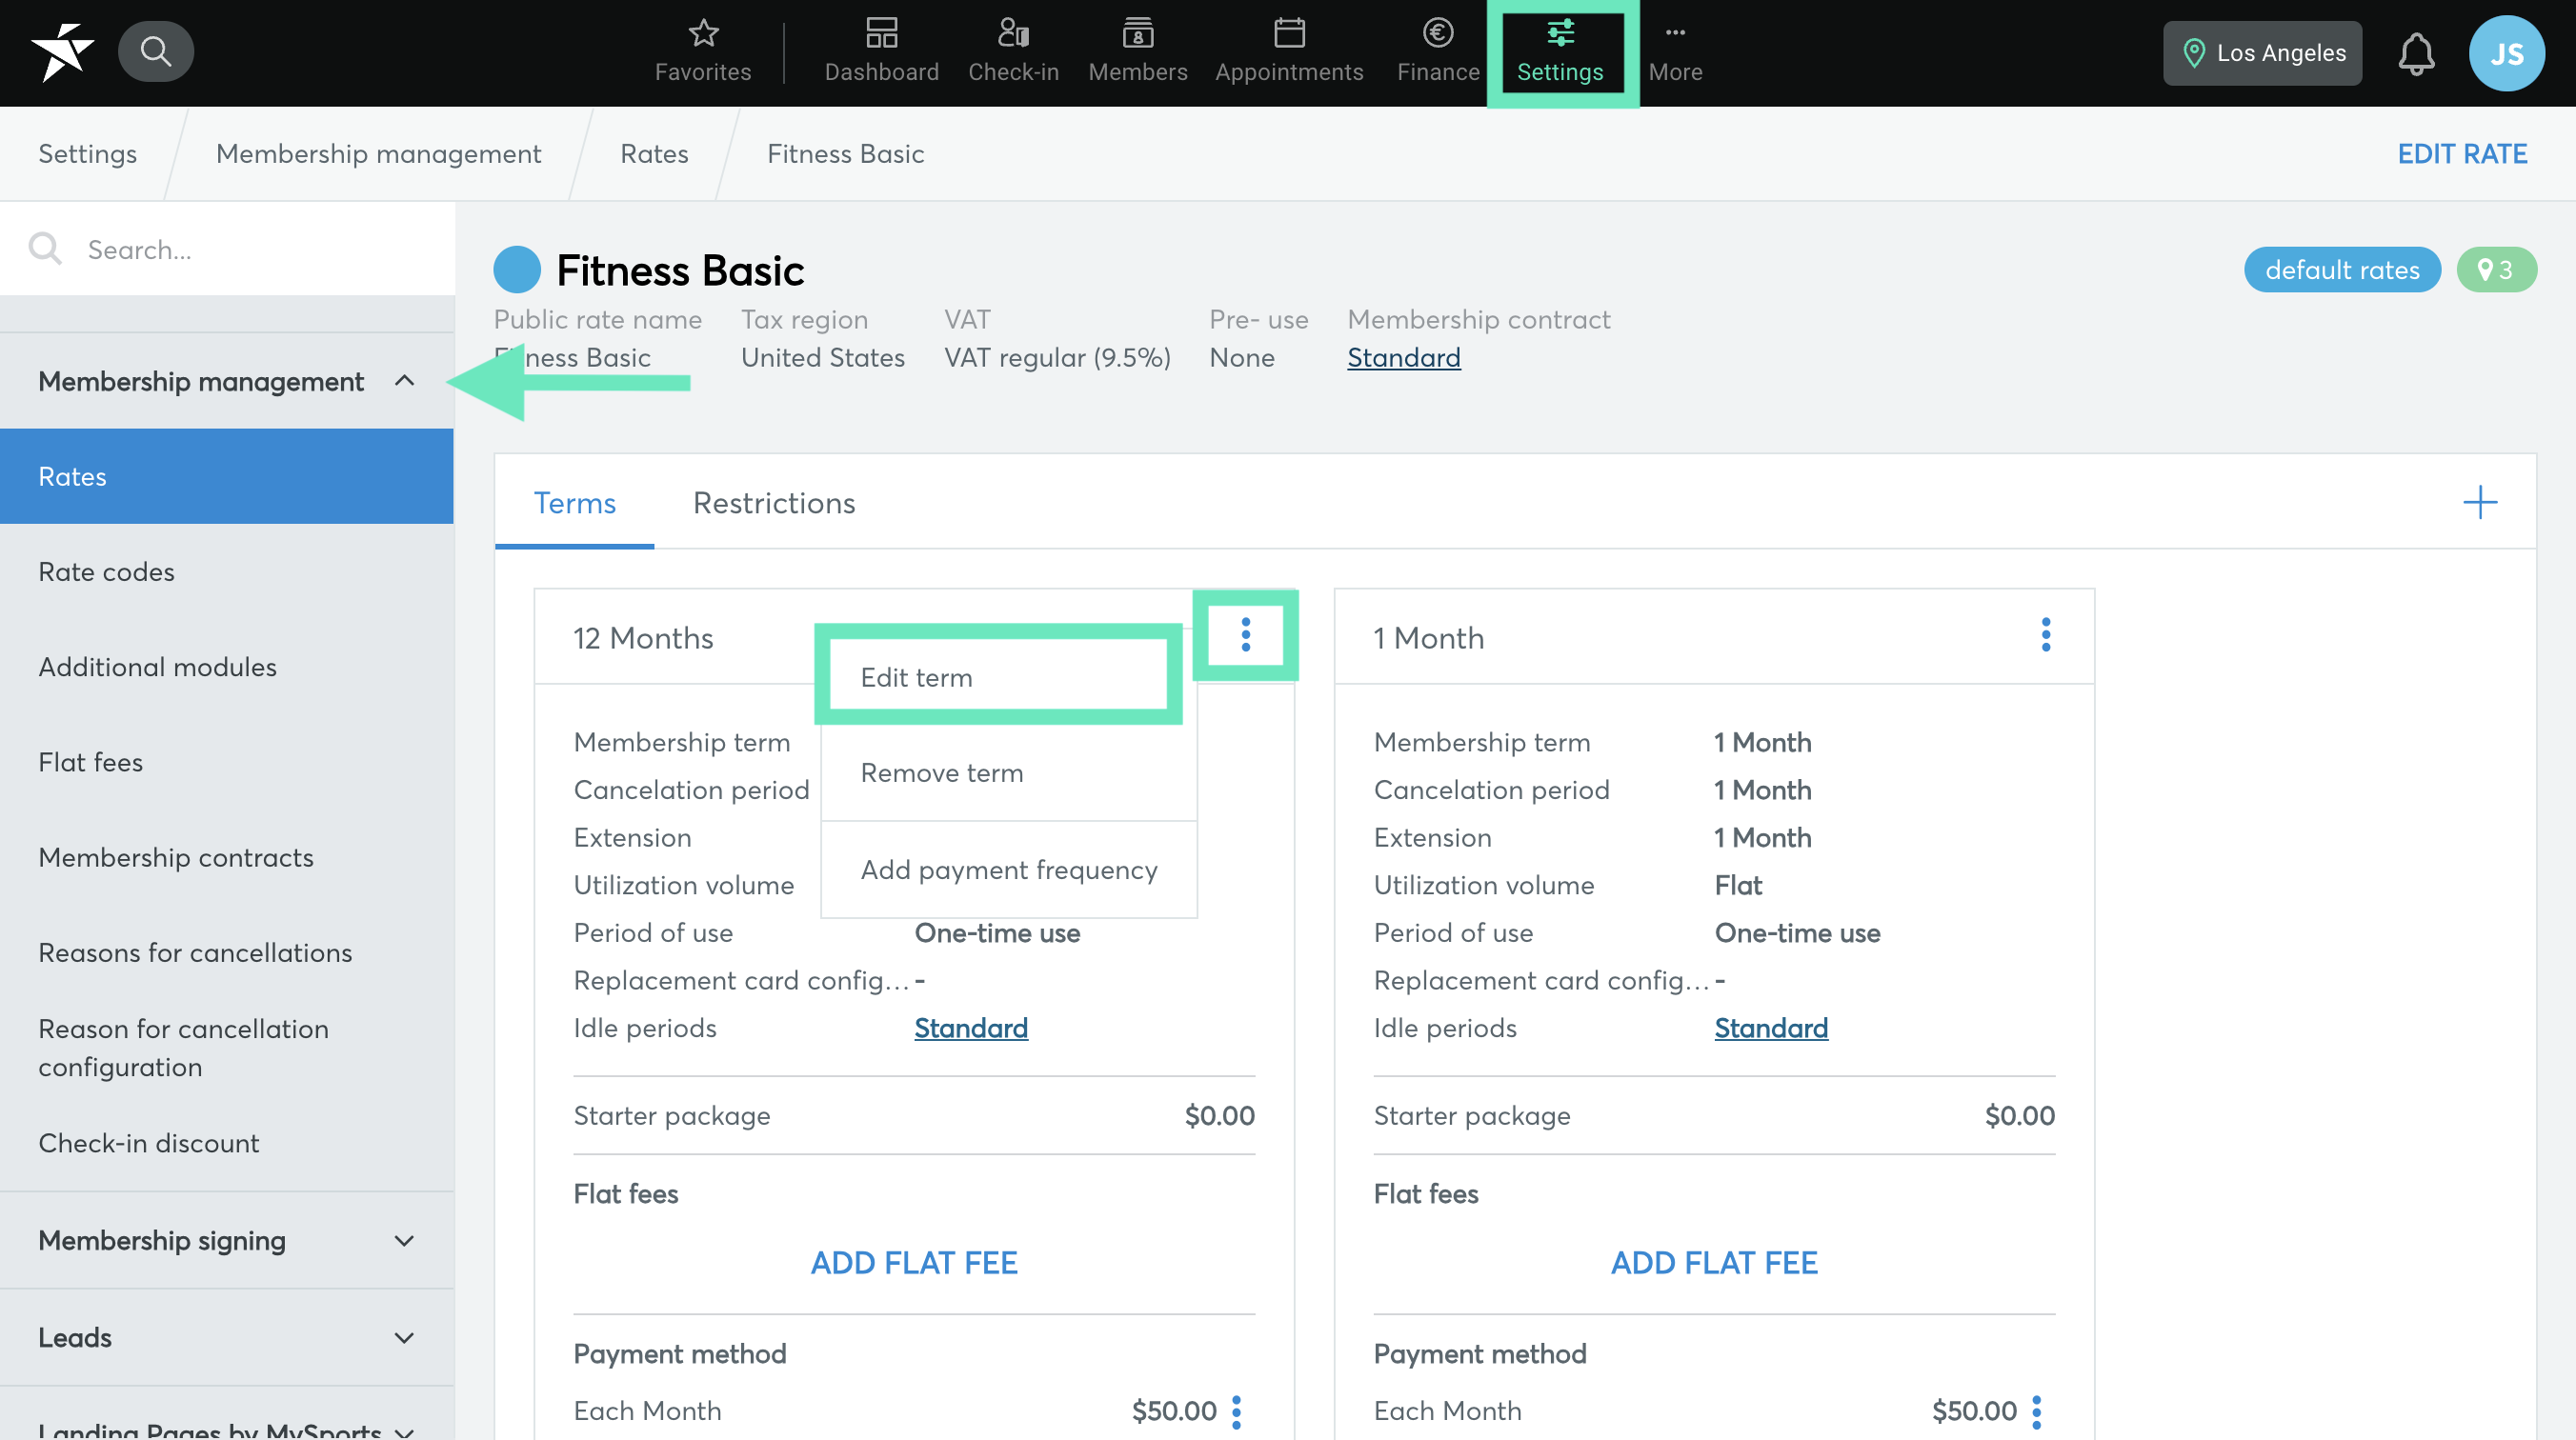
Task: Choose Add payment frequency from the menu
Action: pyautogui.click(x=1008, y=869)
